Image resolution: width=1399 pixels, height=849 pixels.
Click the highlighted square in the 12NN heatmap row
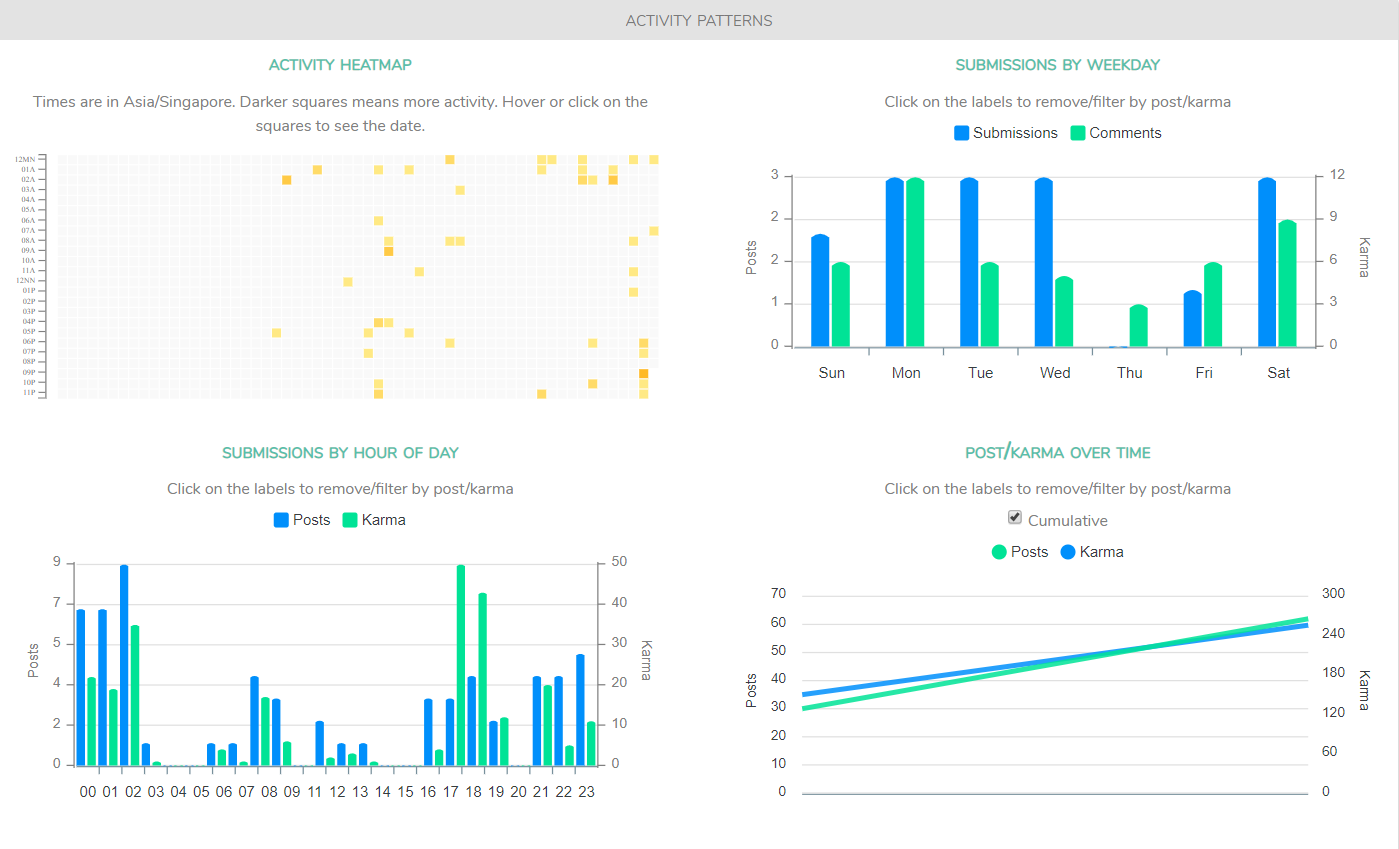[x=348, y=282]
